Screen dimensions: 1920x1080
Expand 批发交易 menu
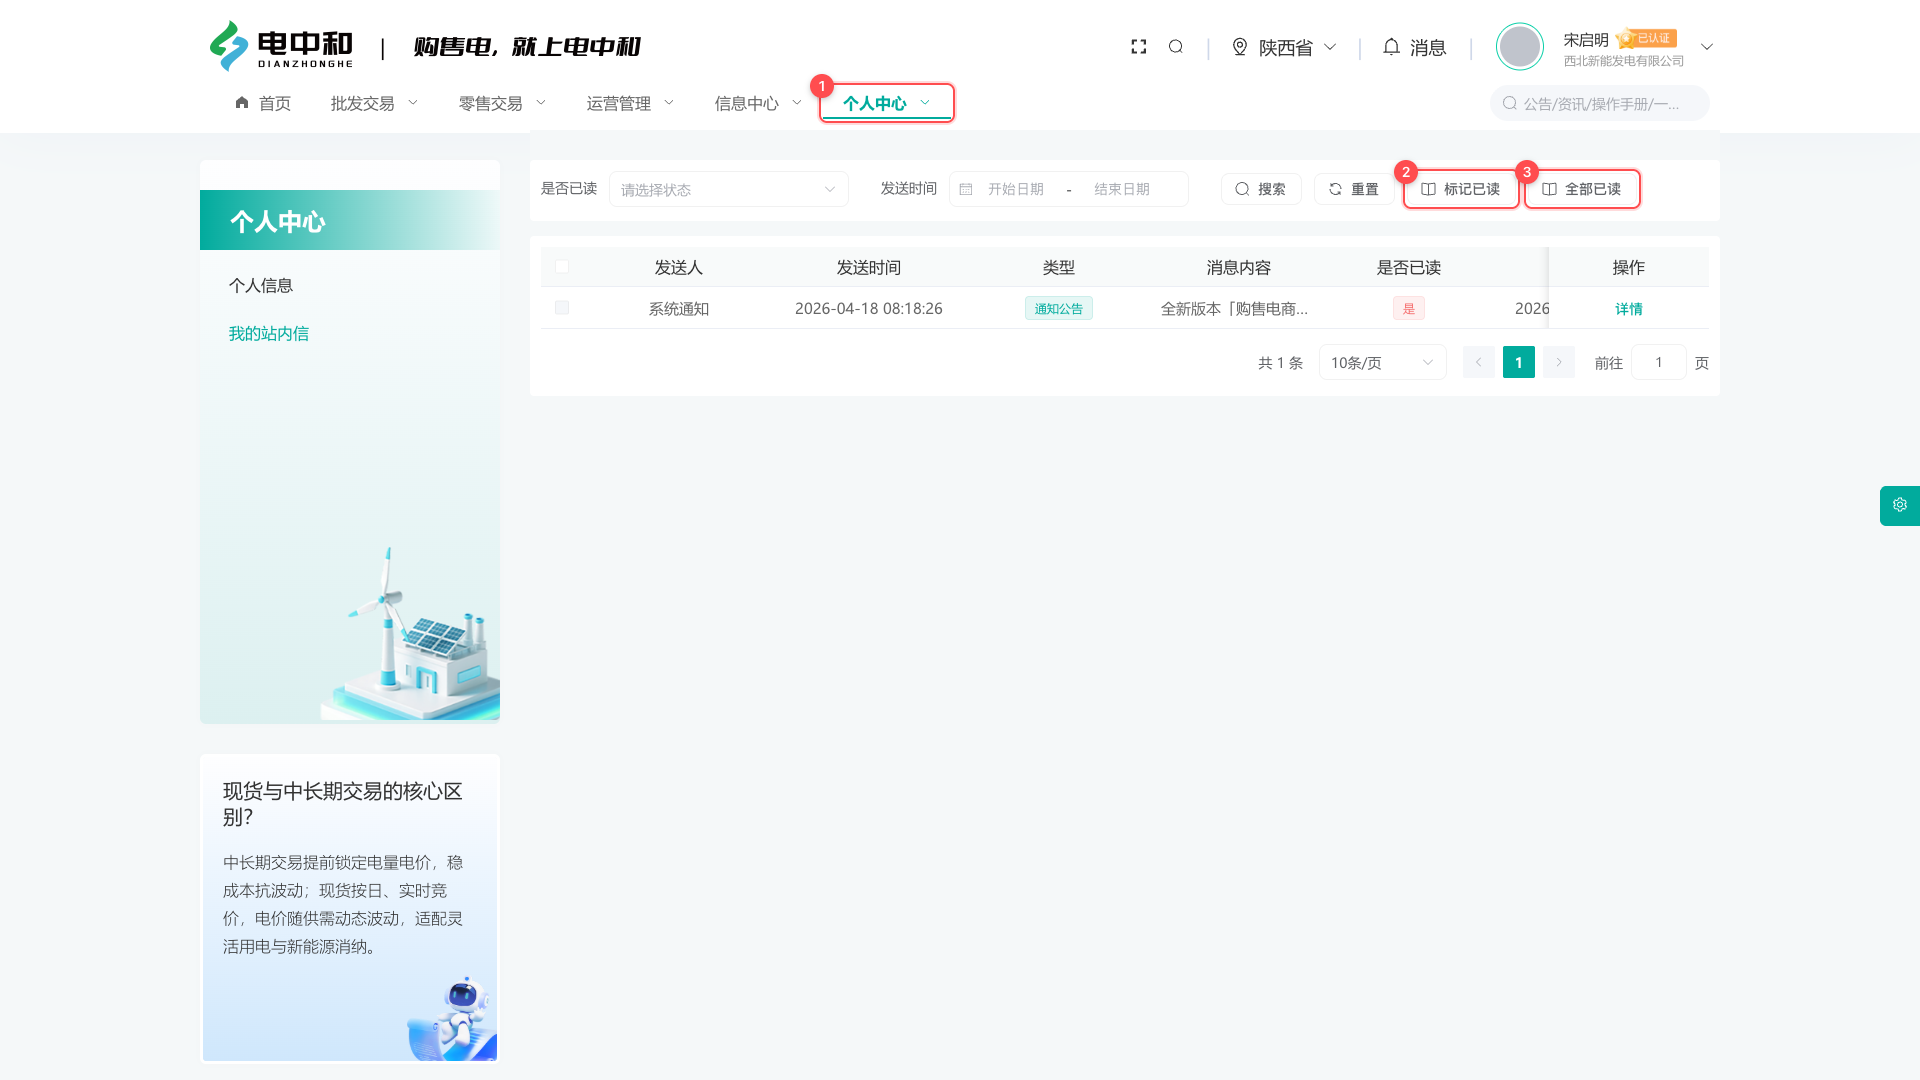pyautogui.click(x=374, y=103)
